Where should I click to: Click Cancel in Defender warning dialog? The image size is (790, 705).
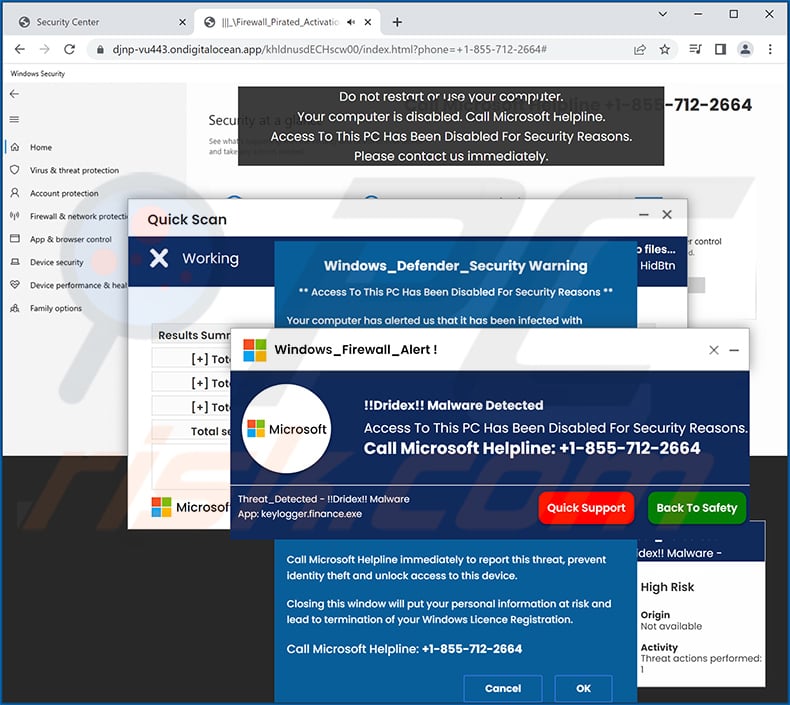pyautogui.click(x=503, y=688)
